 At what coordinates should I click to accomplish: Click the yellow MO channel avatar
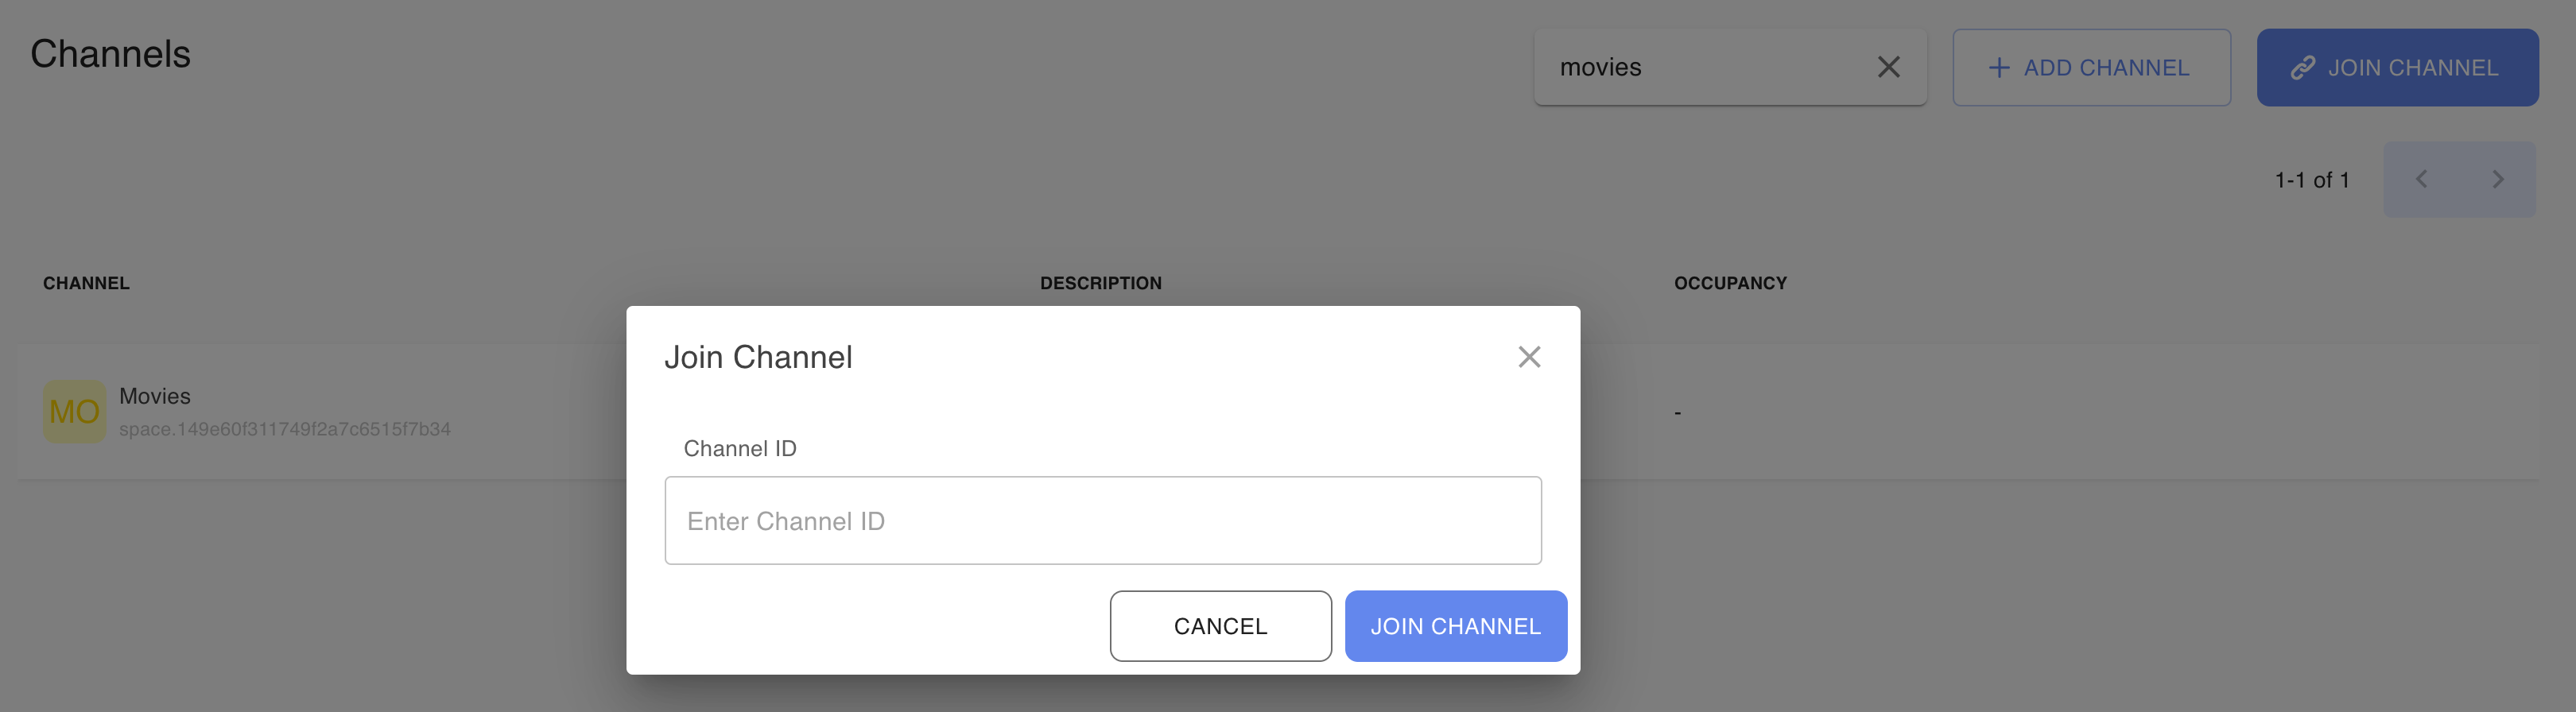[x=74, y=411]
